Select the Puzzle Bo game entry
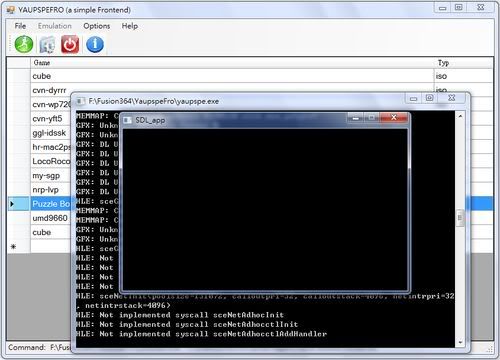The width and height of the screenshot is (500, 360). click(x=51, y=204)
